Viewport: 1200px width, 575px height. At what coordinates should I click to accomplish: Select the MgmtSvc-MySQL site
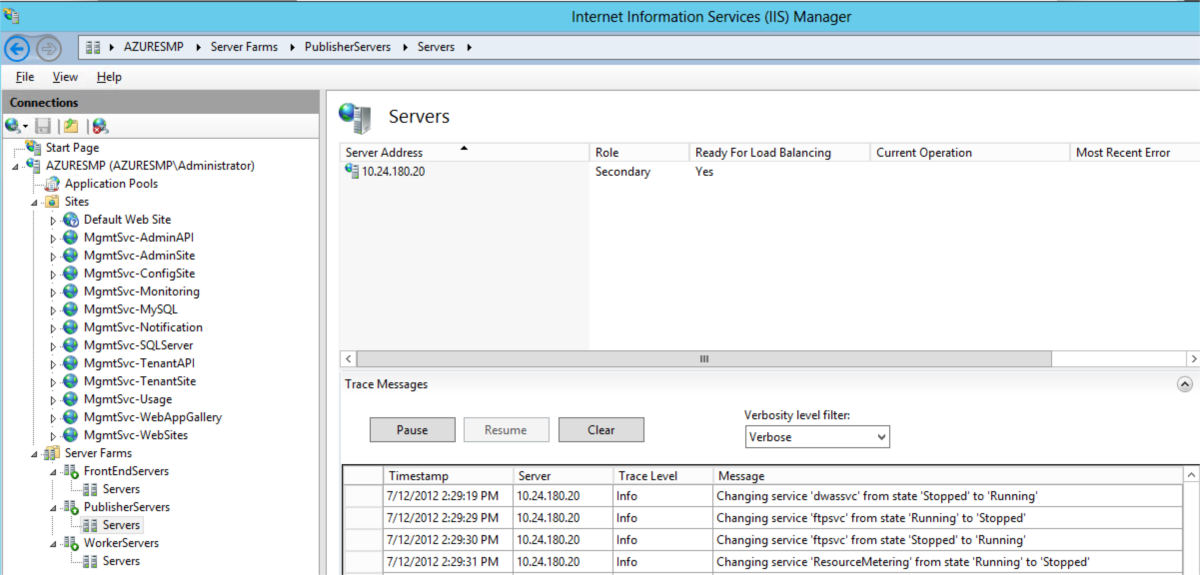tap(130, 309)
